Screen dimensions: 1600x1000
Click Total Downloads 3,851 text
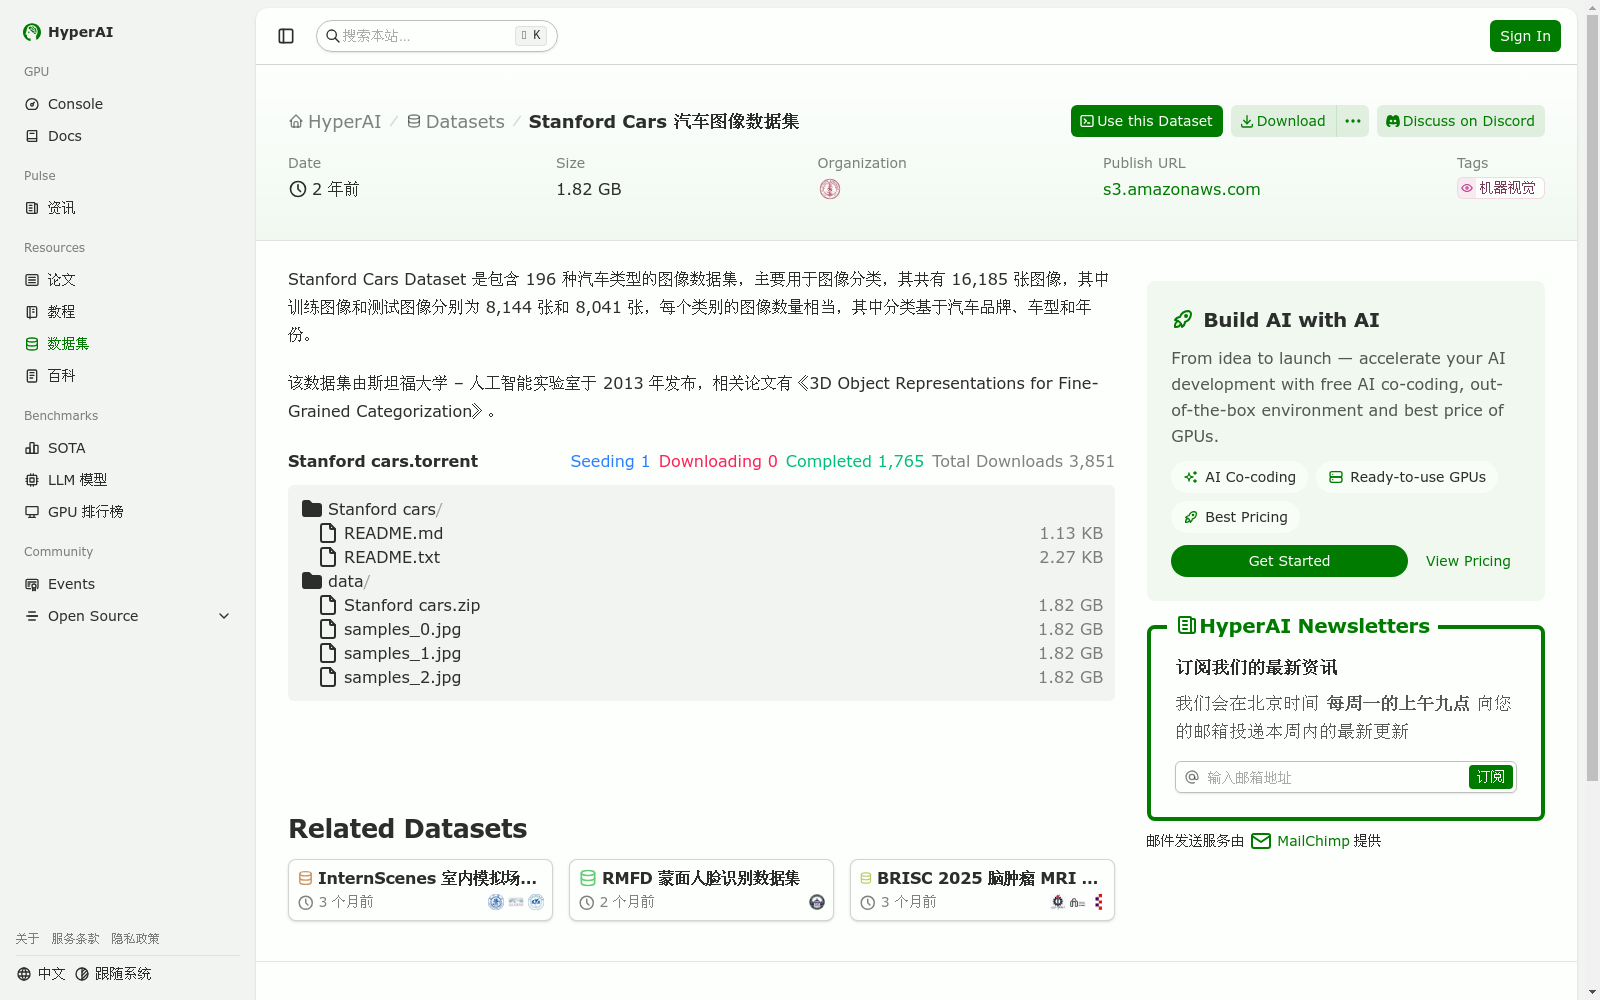tap(1023, 461)
